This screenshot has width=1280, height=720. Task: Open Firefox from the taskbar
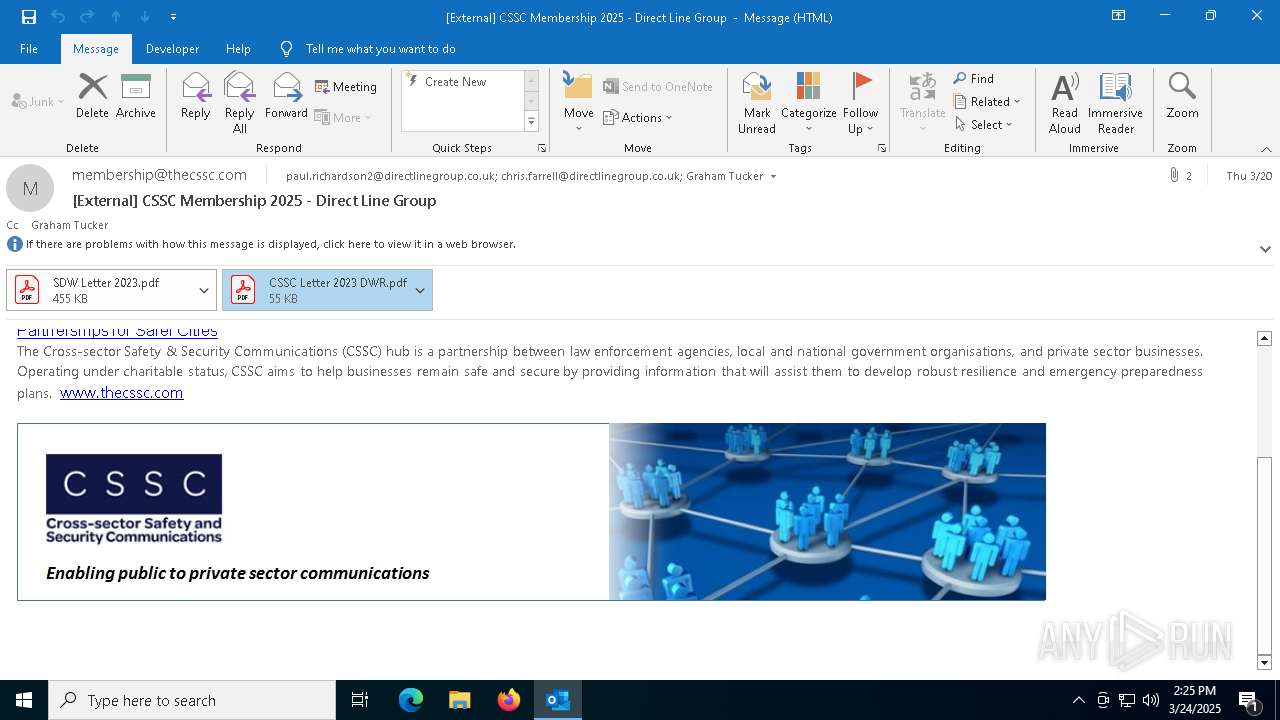point(509,700)
